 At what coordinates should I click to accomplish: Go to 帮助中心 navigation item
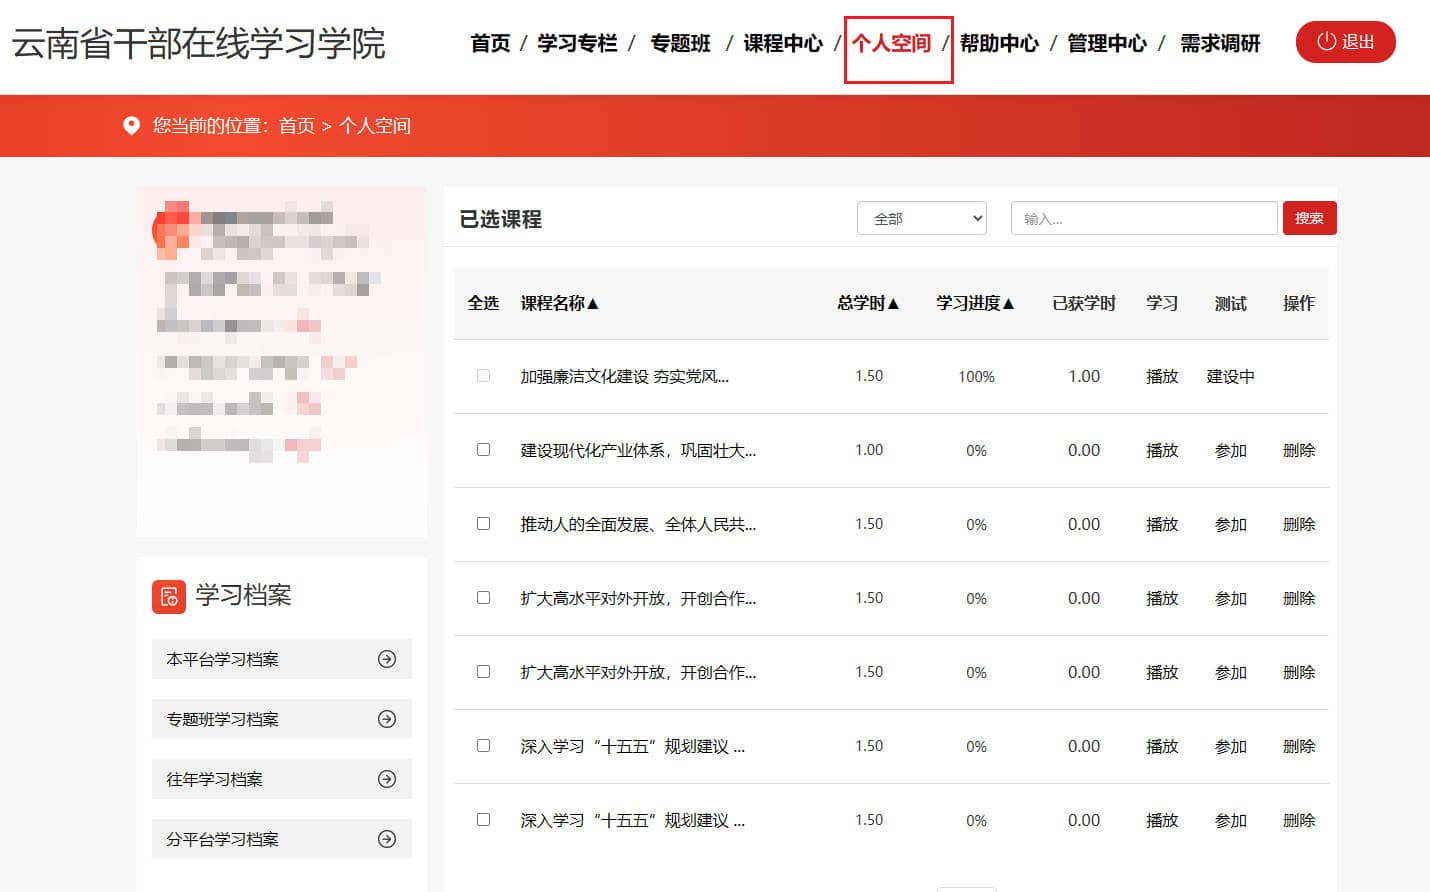(999, 43)
